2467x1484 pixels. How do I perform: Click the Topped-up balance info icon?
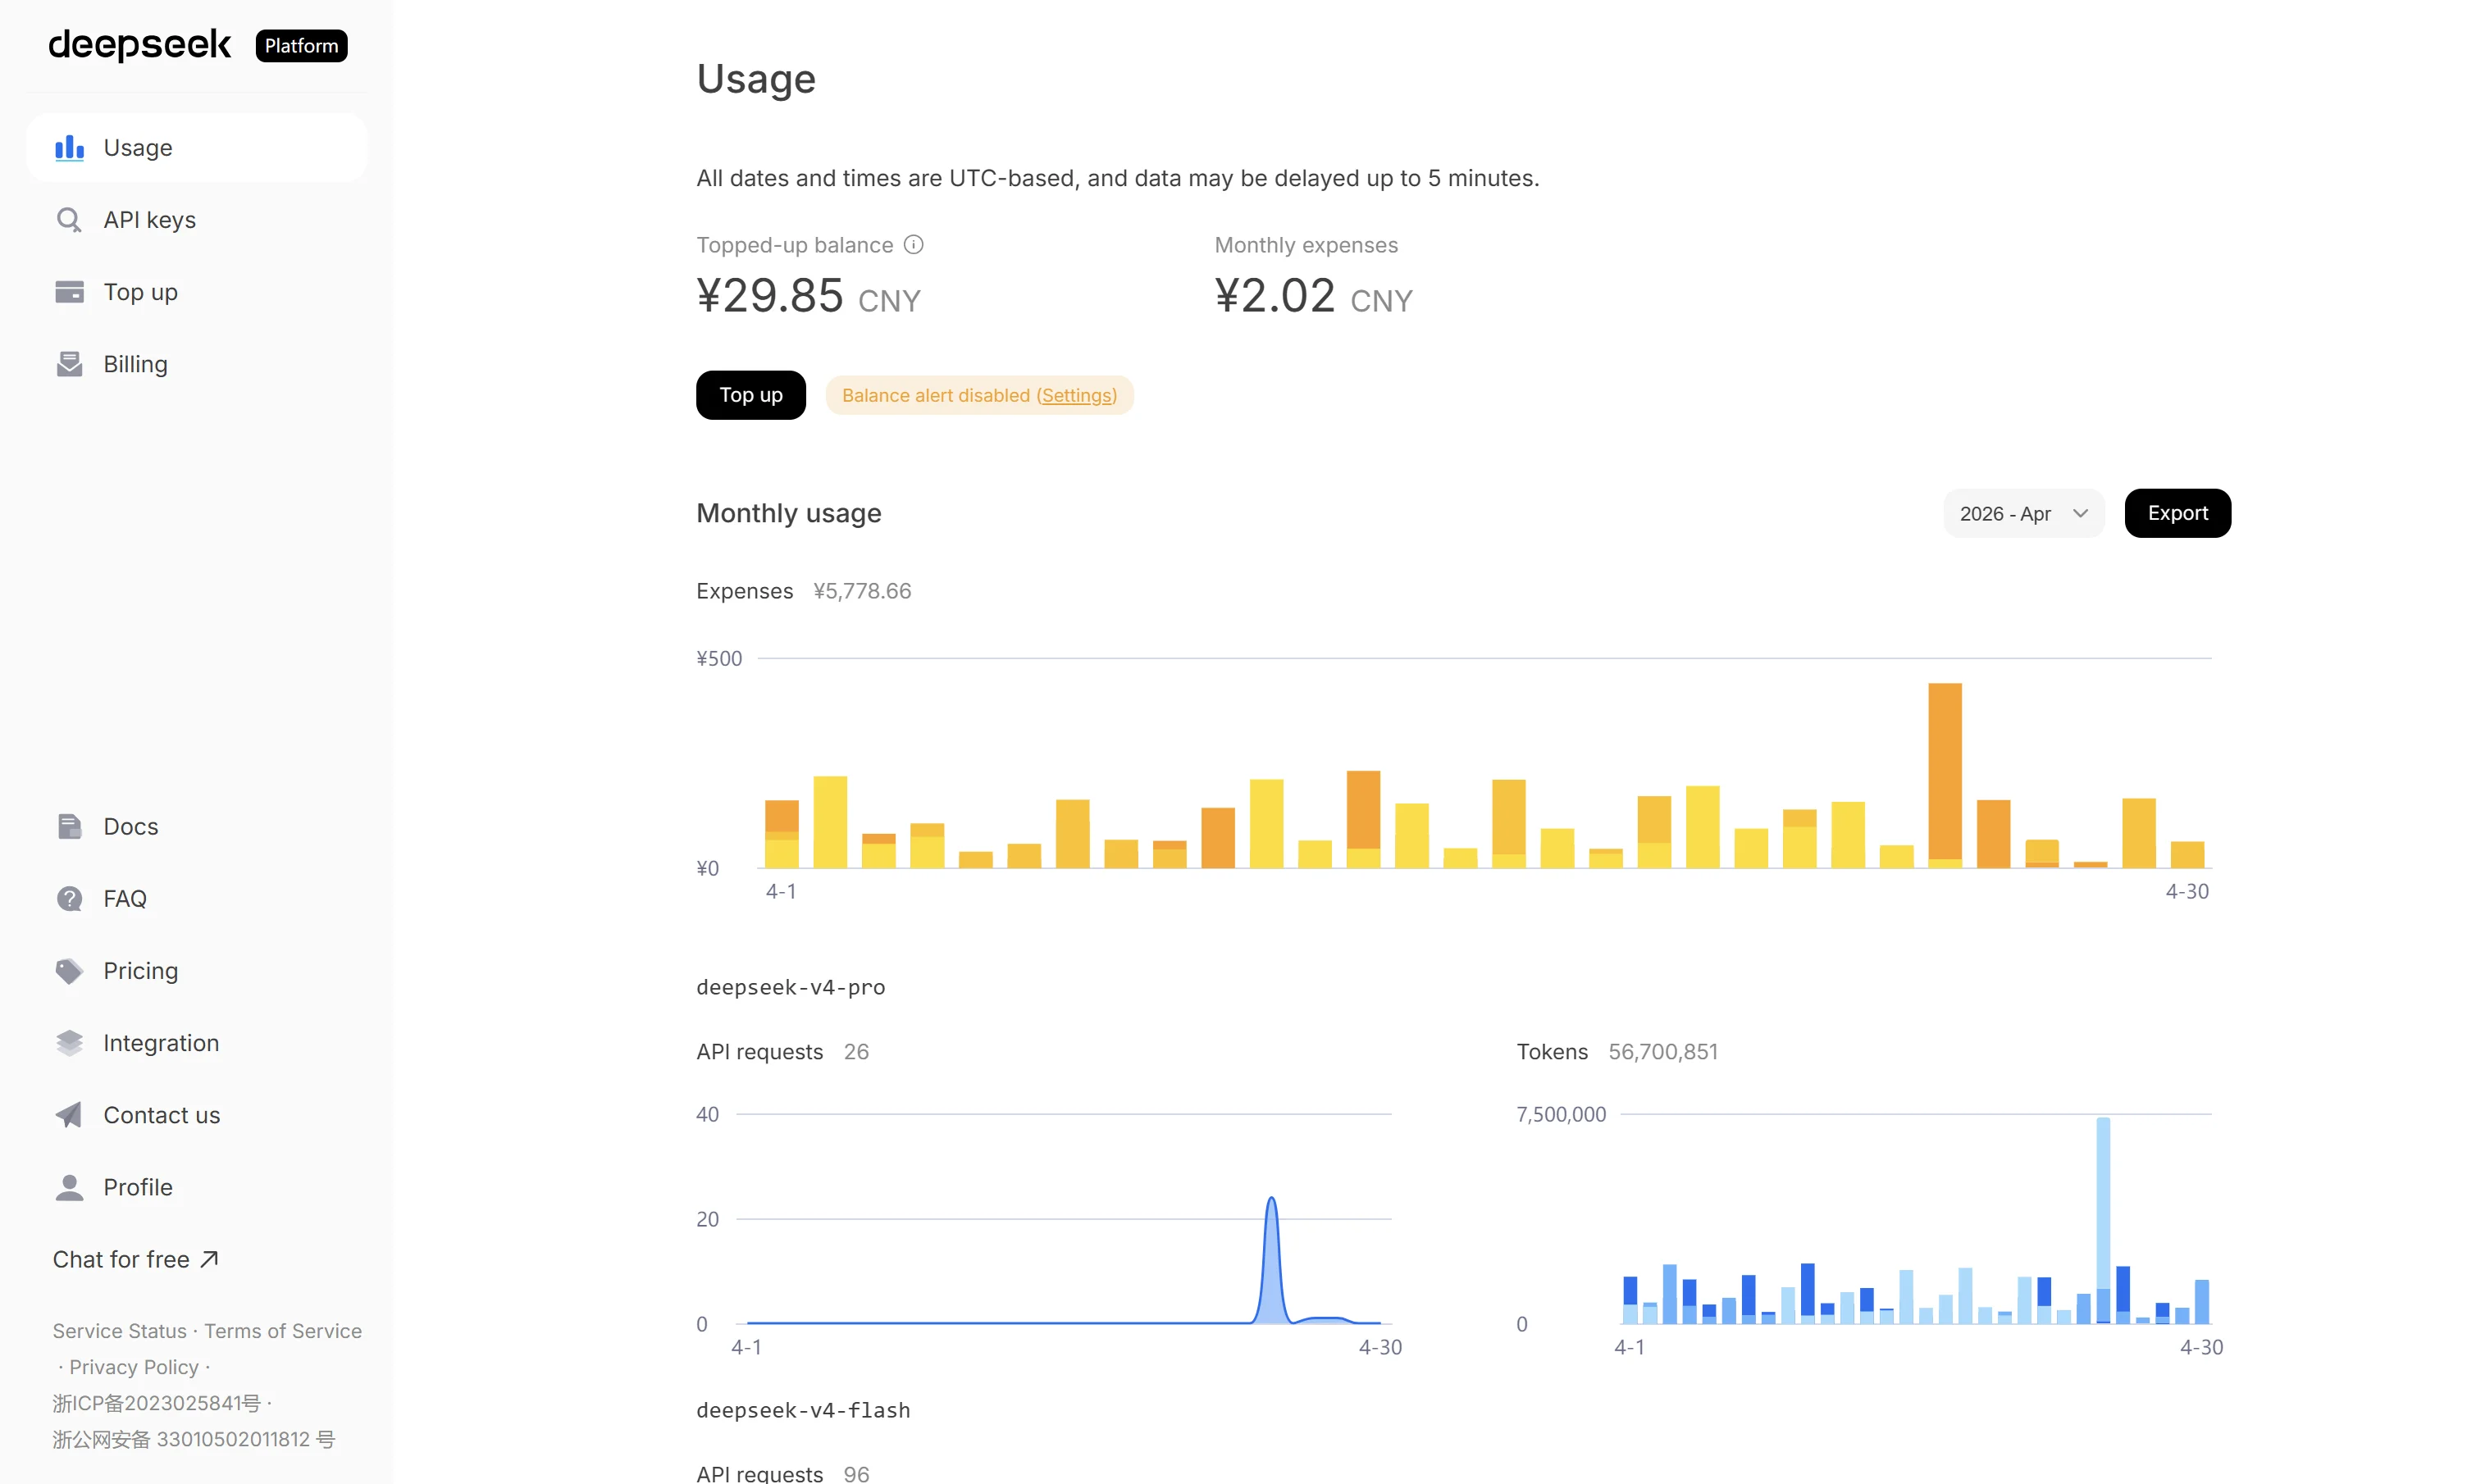(913, 245)
